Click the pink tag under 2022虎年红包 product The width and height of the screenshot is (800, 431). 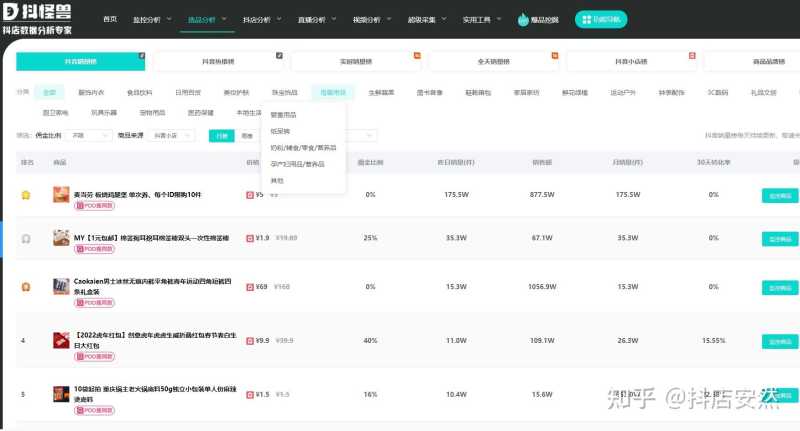pyautogui.click(x=94, y=357)
